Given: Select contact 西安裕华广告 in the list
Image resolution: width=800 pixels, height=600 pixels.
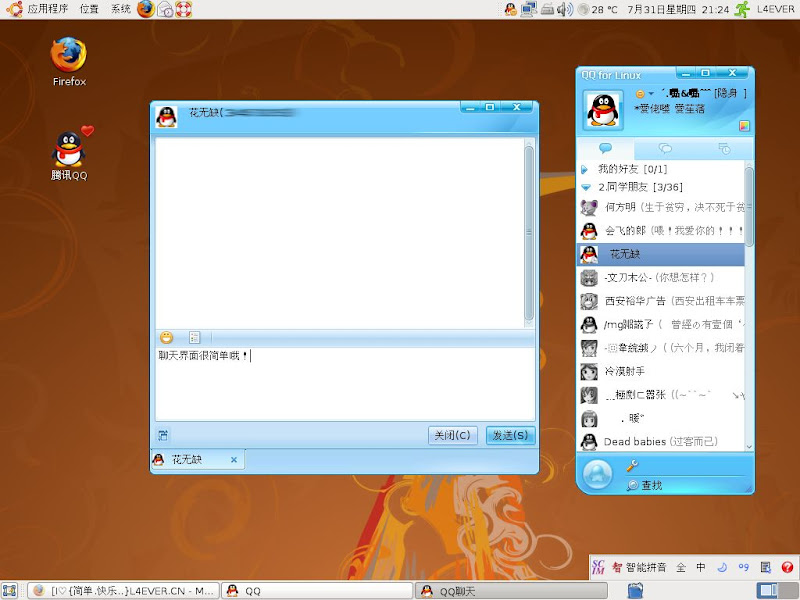Looking at the screenshot, I should pyautogui.click(x=661, y=301).
